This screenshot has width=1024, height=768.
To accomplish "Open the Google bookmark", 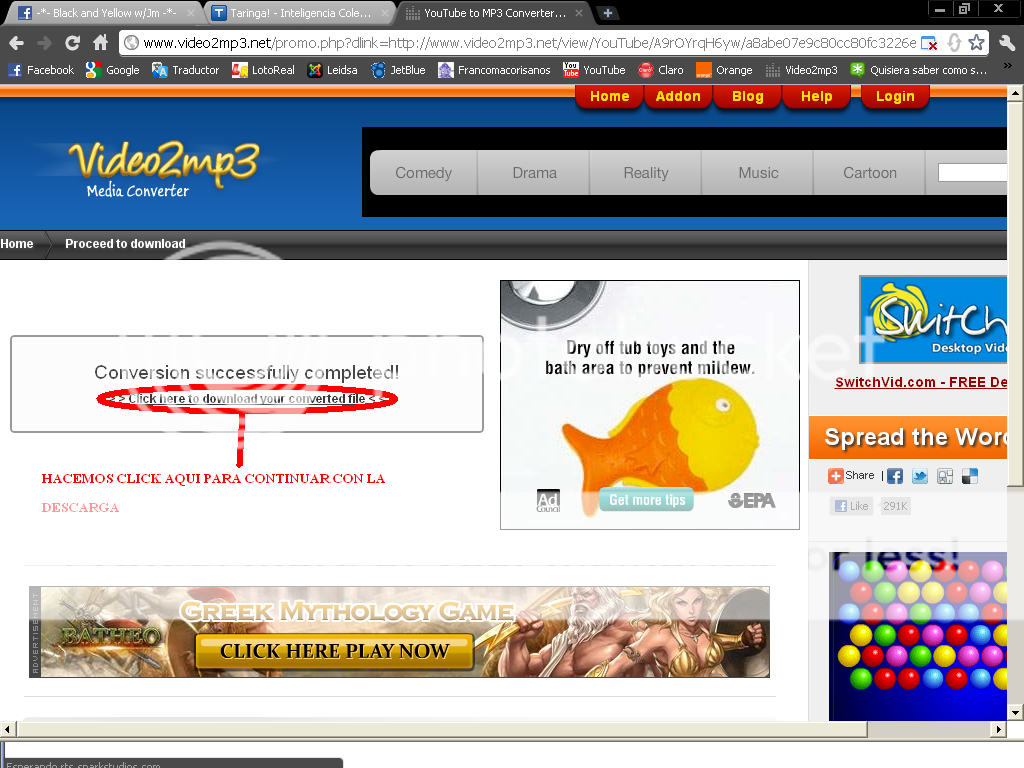I will pos(112,70).
